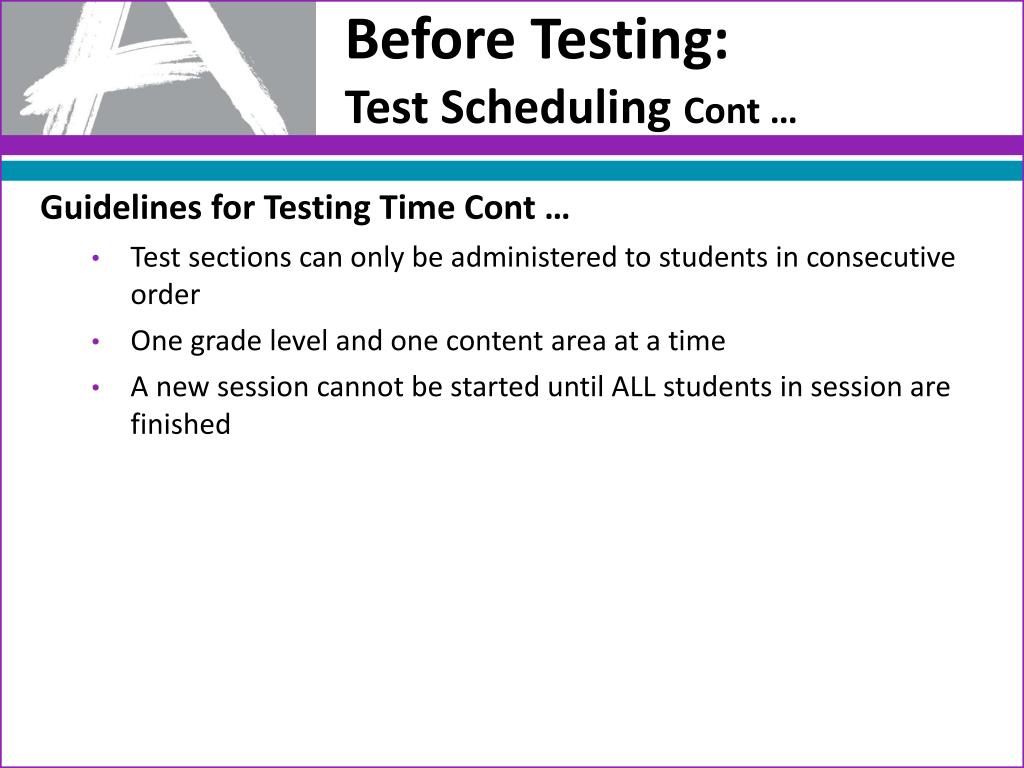Click the 'Cont …' text in subtitle
Image resolution: width=1024 pixels, height=768 pixels.
739,111
